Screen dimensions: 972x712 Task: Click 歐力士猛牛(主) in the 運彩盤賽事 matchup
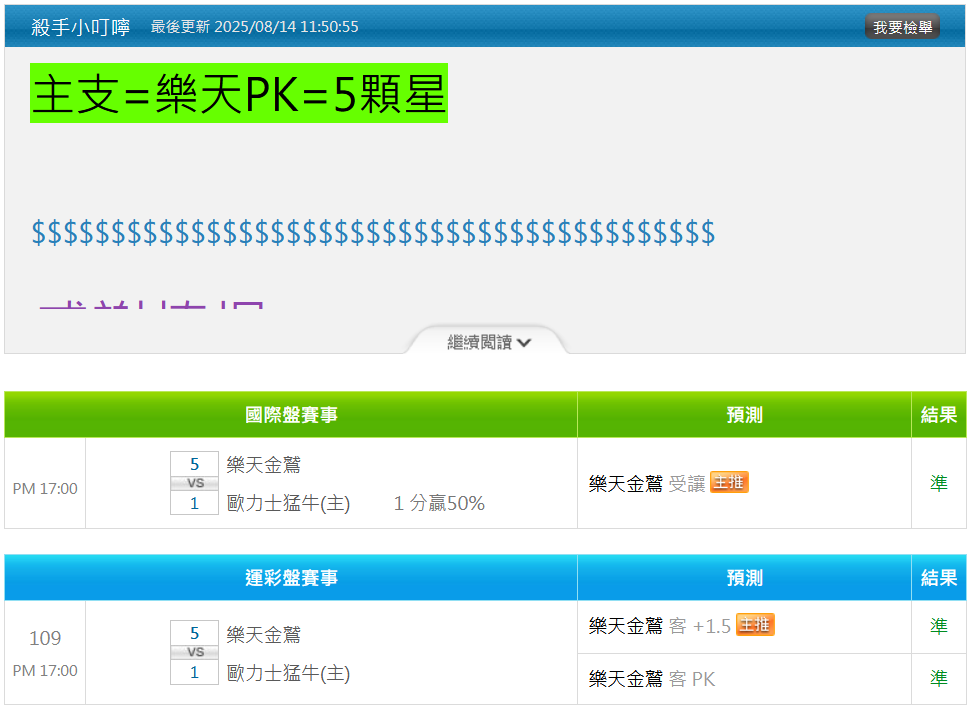[288, 672]
